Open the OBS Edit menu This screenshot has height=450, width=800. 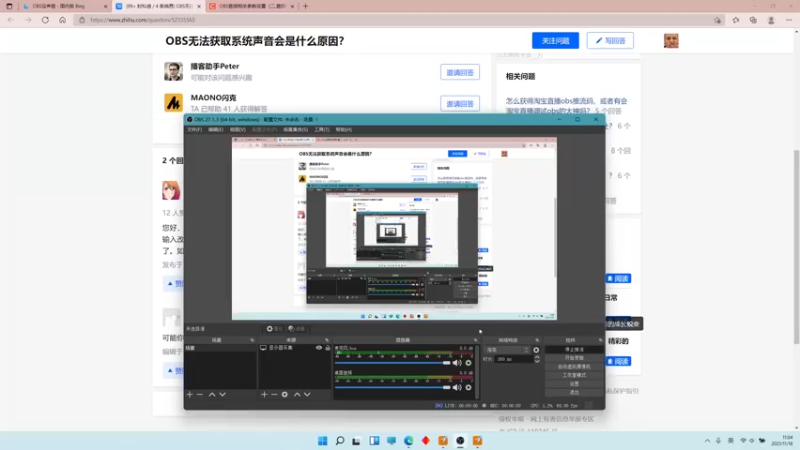point(215,130)
